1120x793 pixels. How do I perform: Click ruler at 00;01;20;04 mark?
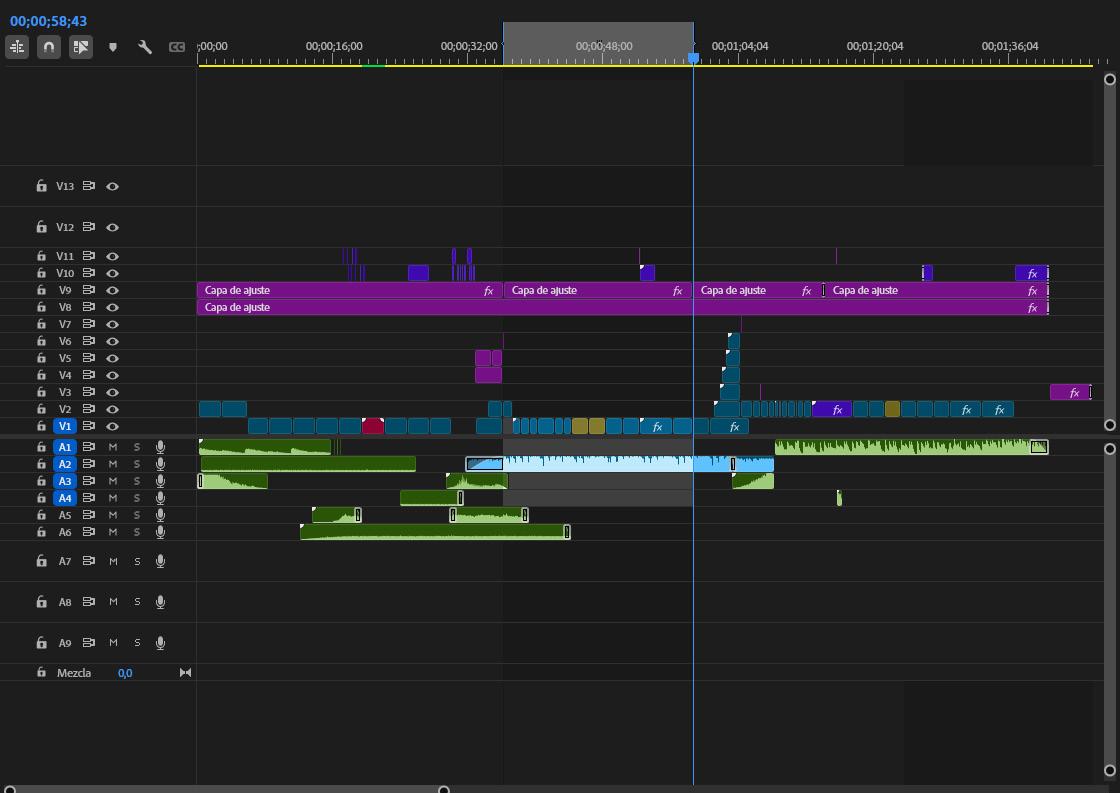874,46
